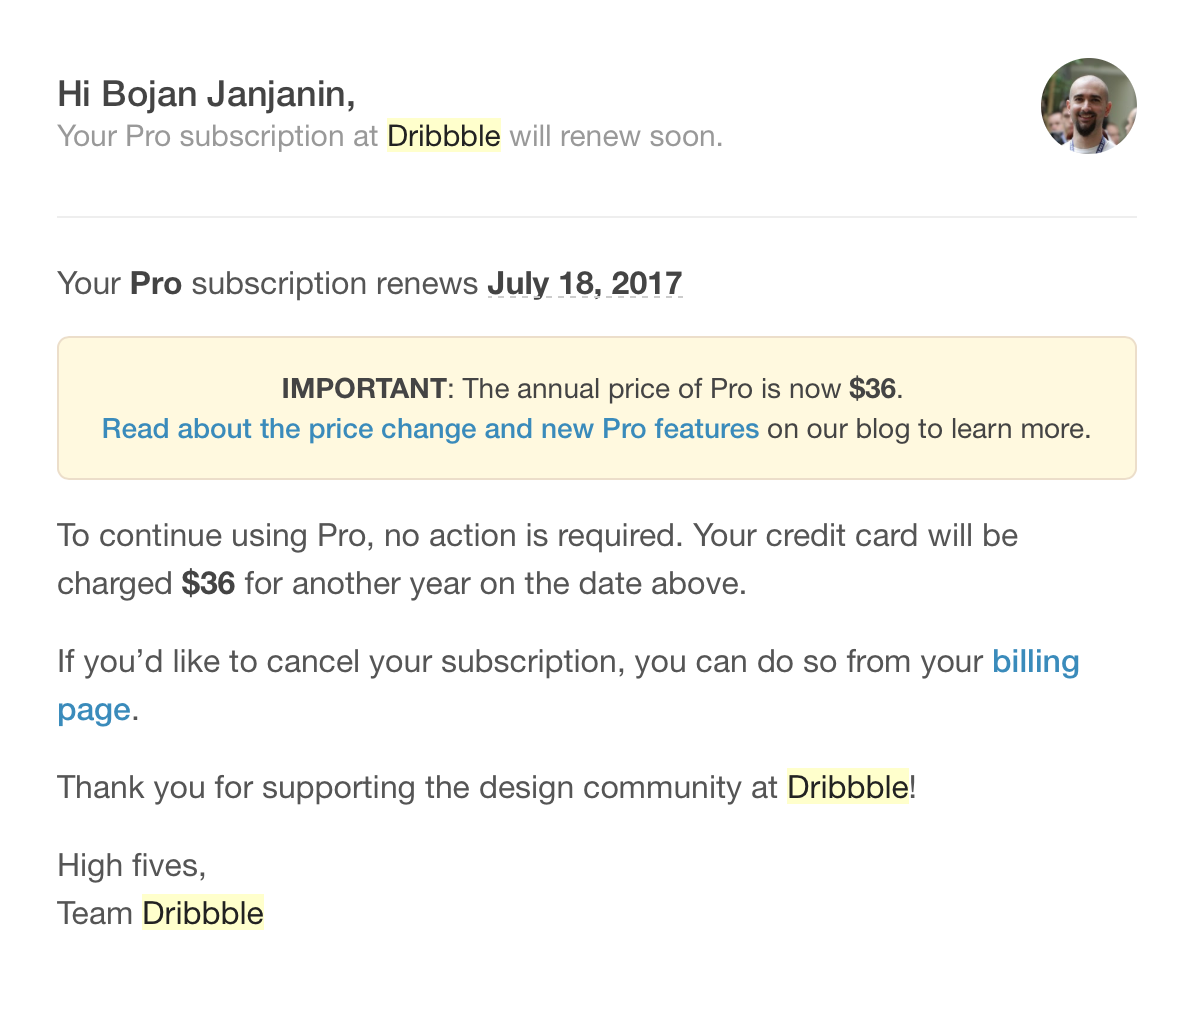Click the horizontal divider below the header
The width and height of the screenshot is (1196, 1014).
(597, 217)
